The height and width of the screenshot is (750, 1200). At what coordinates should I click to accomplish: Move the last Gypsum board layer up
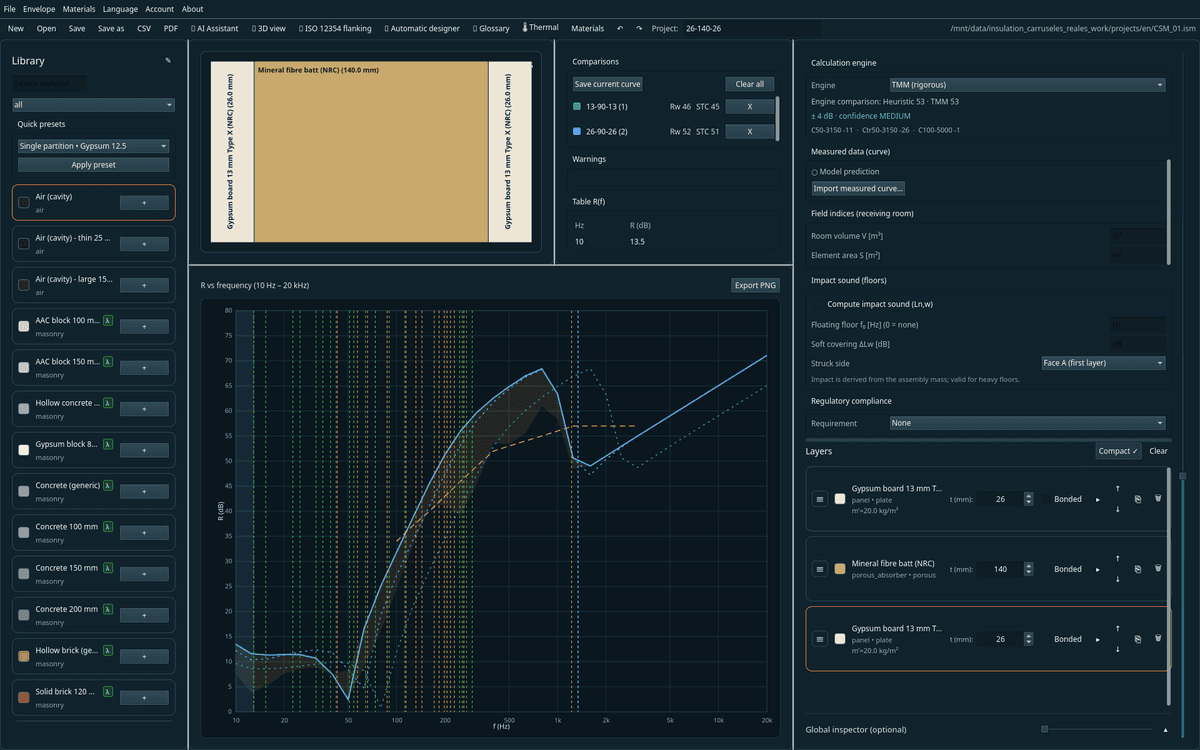click(x=1117, y=628)
